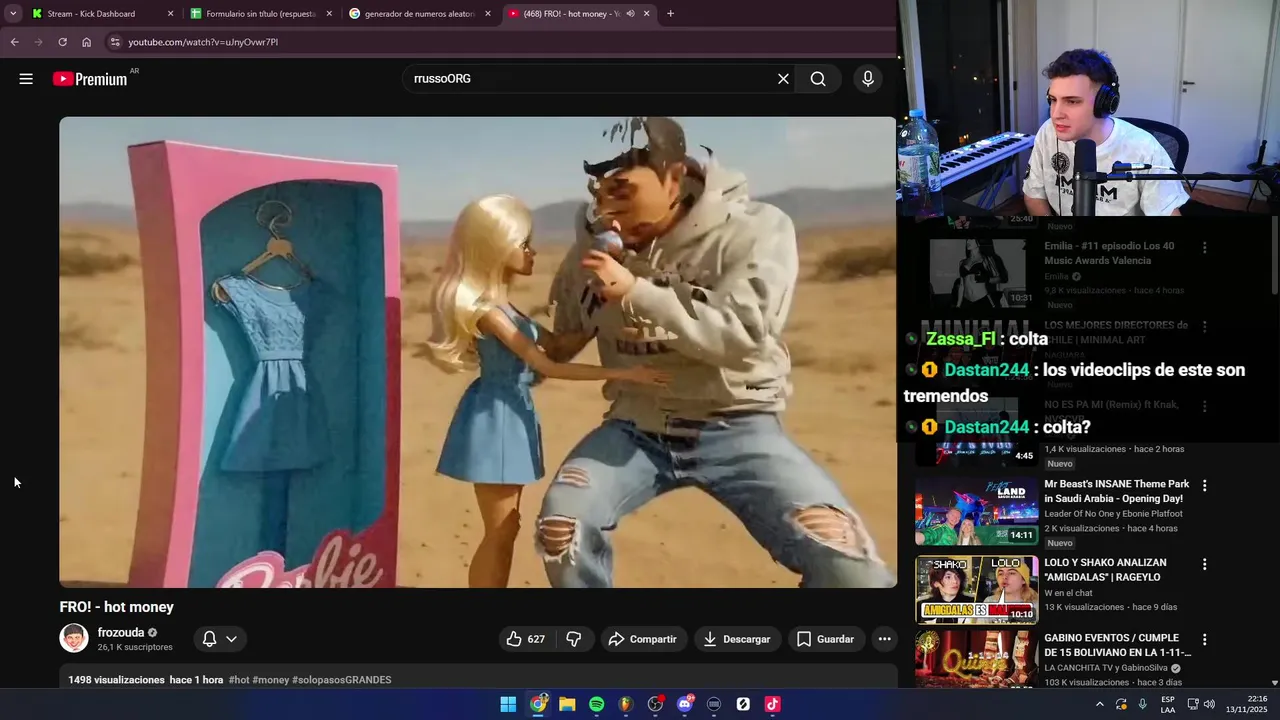1280x720 pixels.
Task: Open GABINO EVENTOS video title
Action: click(1118, 645)
